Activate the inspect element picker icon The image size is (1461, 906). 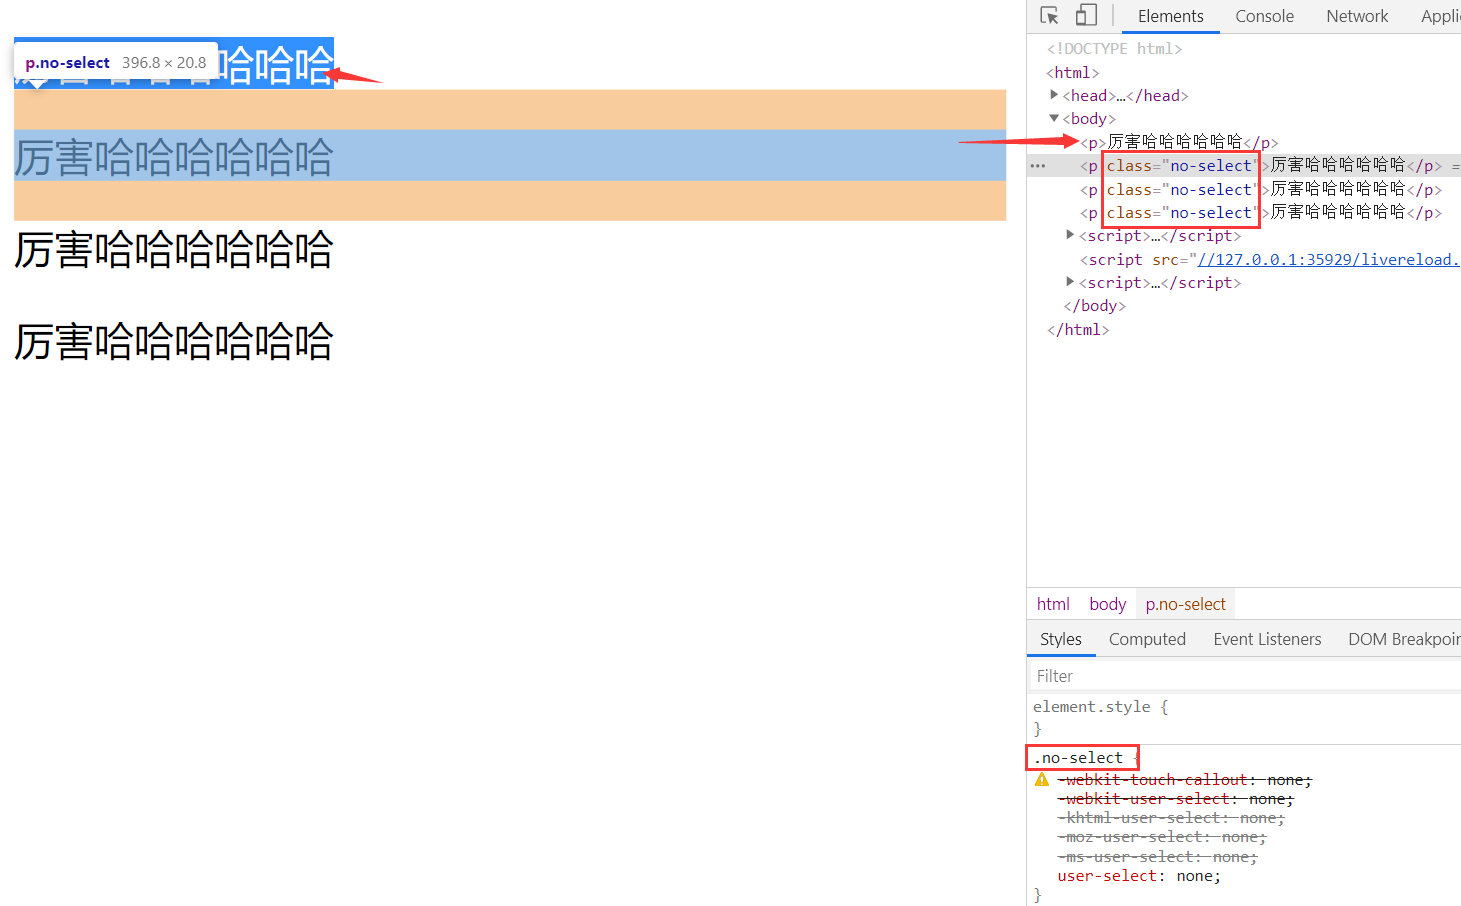(x=1049, y=16)
